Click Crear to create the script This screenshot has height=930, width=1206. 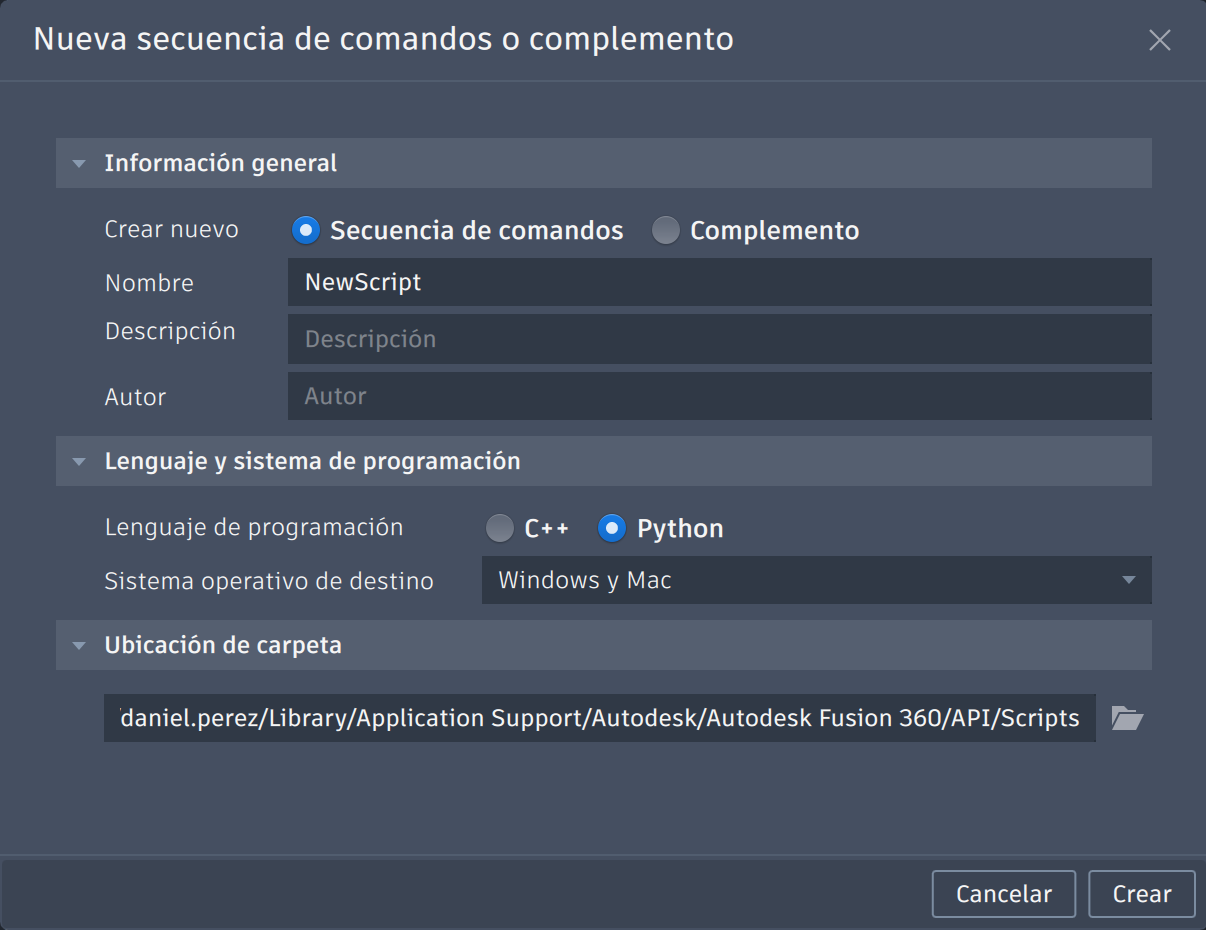(x=1141, y=894)
